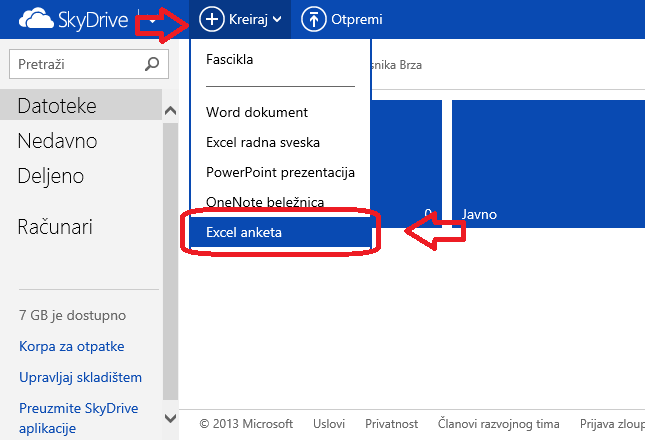Select PowerPoint prezentacija option
This screenshot has height=440, width=645.
(x=280, y=172)
